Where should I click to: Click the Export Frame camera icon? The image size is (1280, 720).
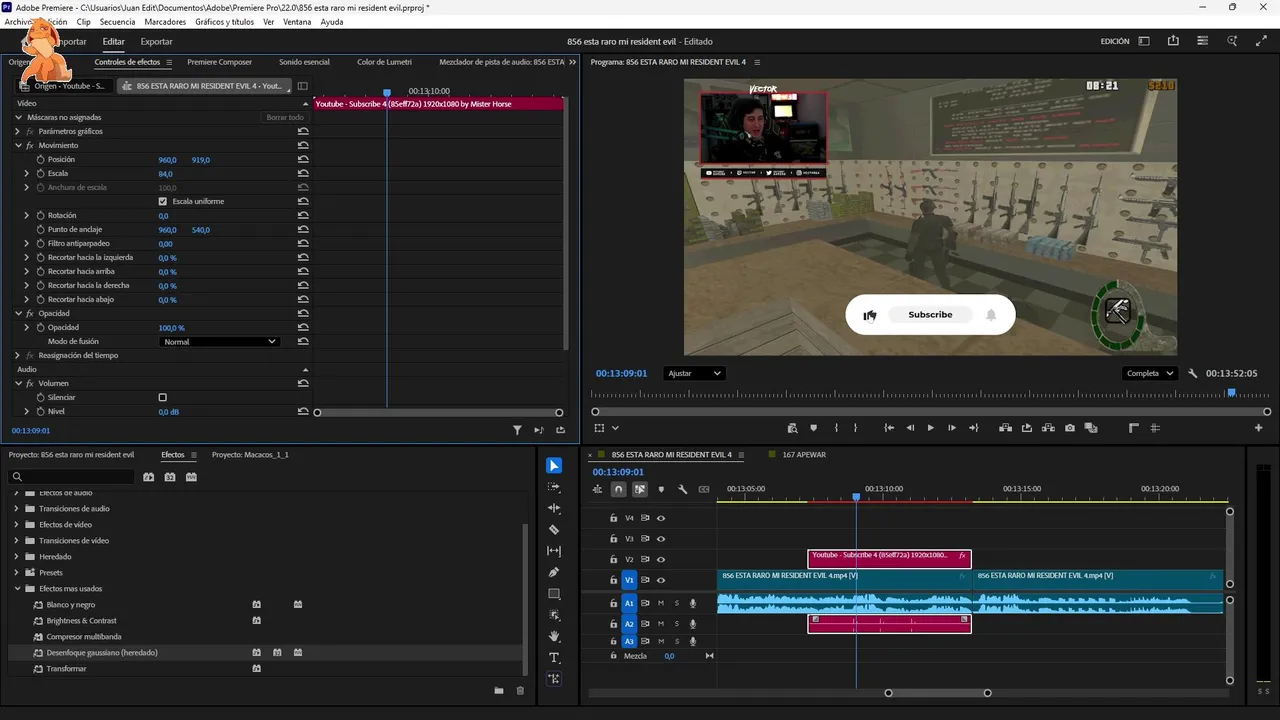pyautogui.click(x=1070, y=428)
